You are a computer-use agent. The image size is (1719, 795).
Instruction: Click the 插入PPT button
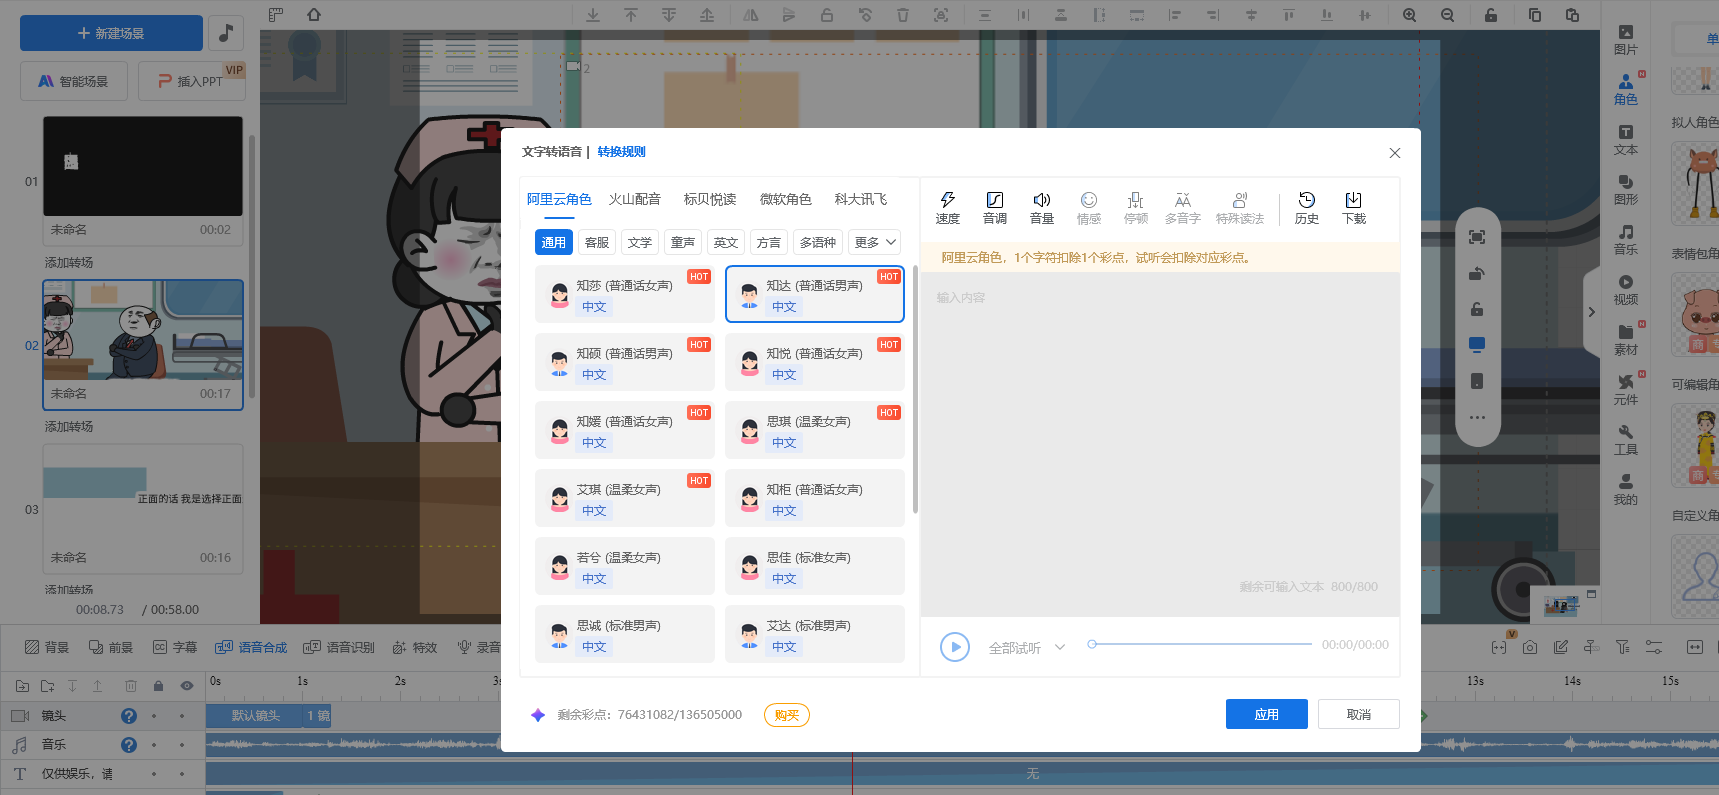(191, 81)
